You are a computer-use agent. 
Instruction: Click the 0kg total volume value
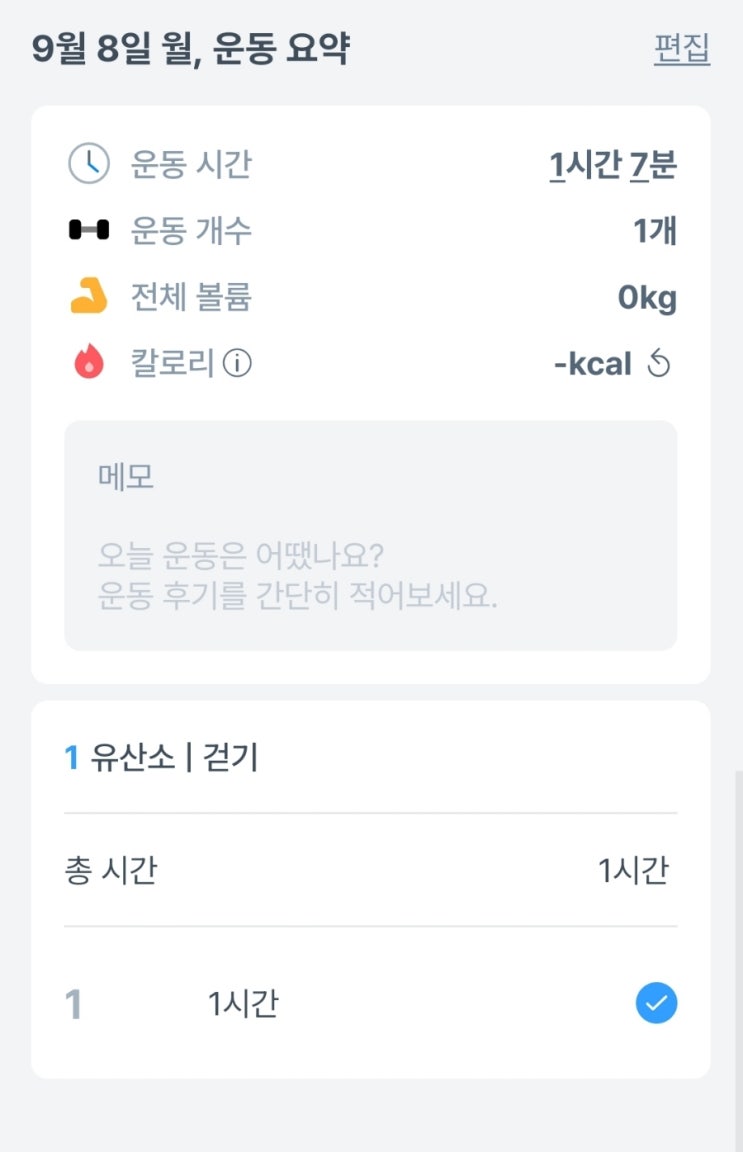coord(647,298)
